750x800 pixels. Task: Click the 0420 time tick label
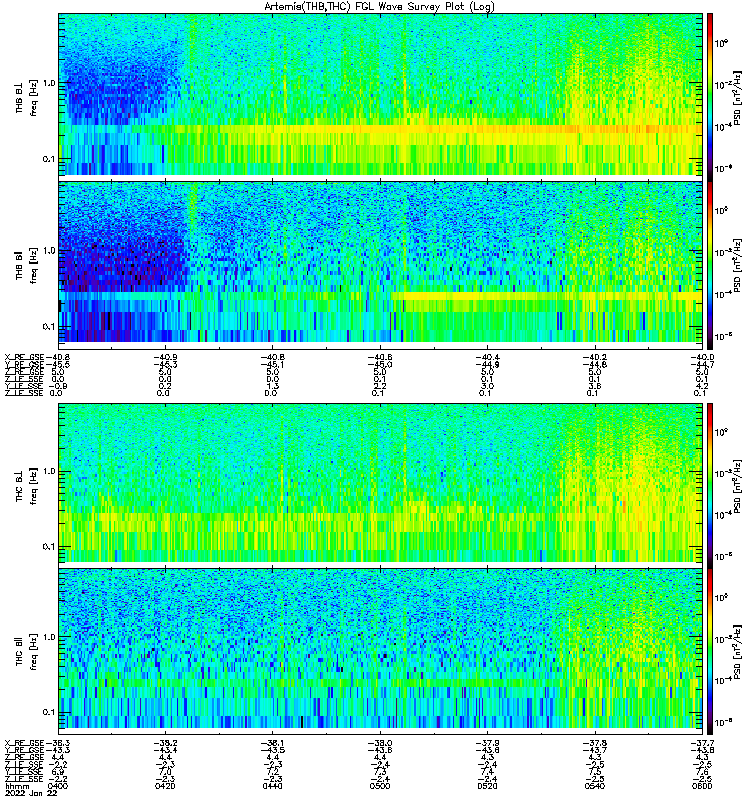tap(165, 786)
